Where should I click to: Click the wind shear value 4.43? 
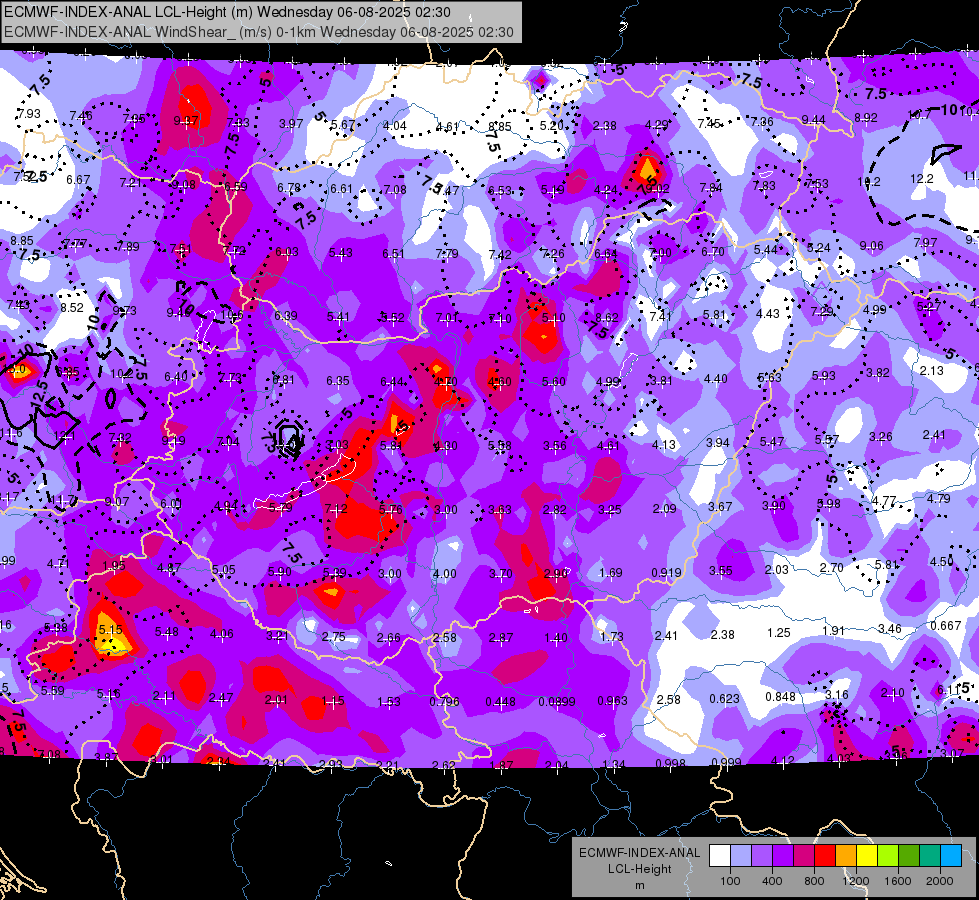coord(767,314)
